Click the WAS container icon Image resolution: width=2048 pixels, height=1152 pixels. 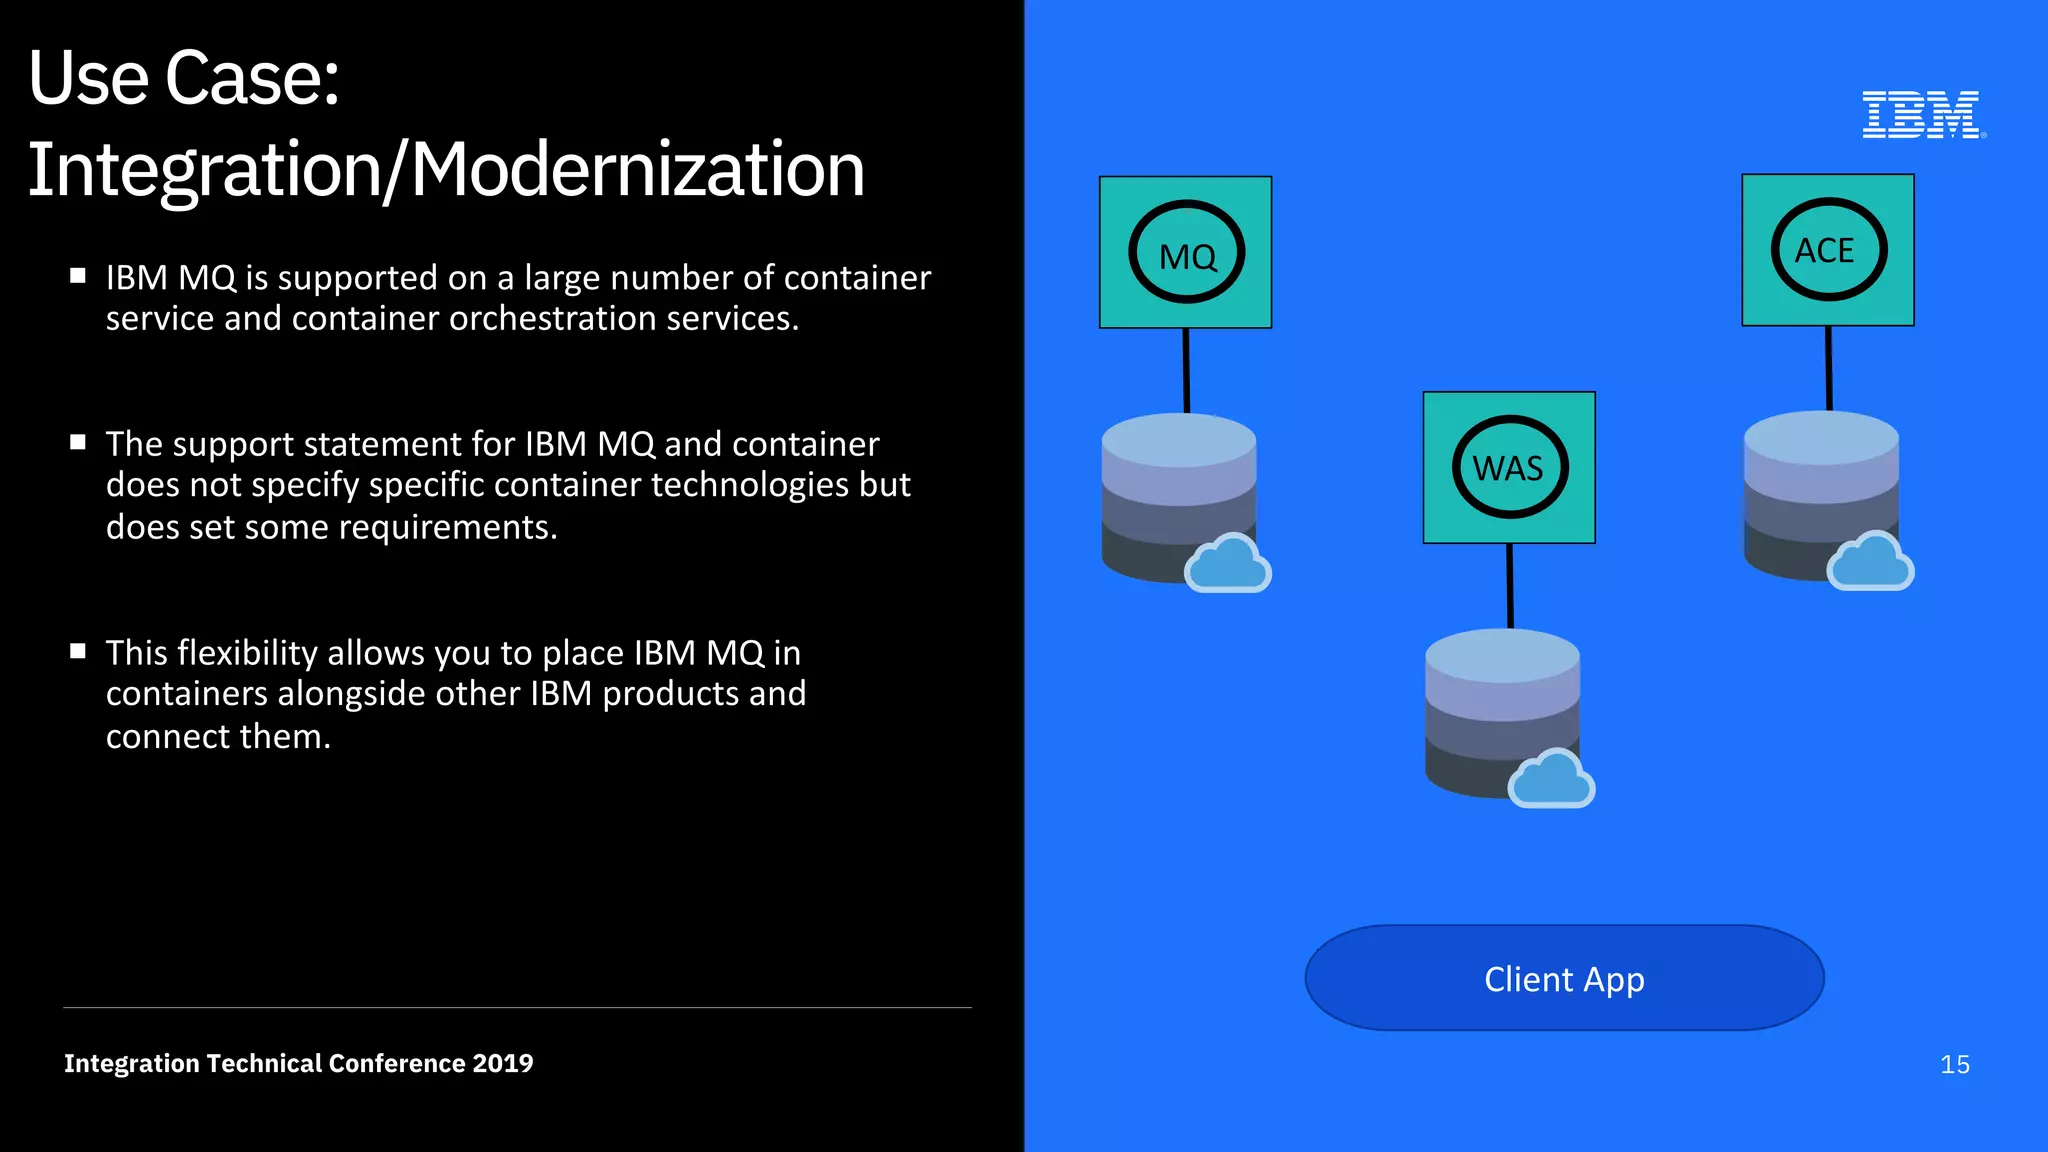tap(1509, 467)
